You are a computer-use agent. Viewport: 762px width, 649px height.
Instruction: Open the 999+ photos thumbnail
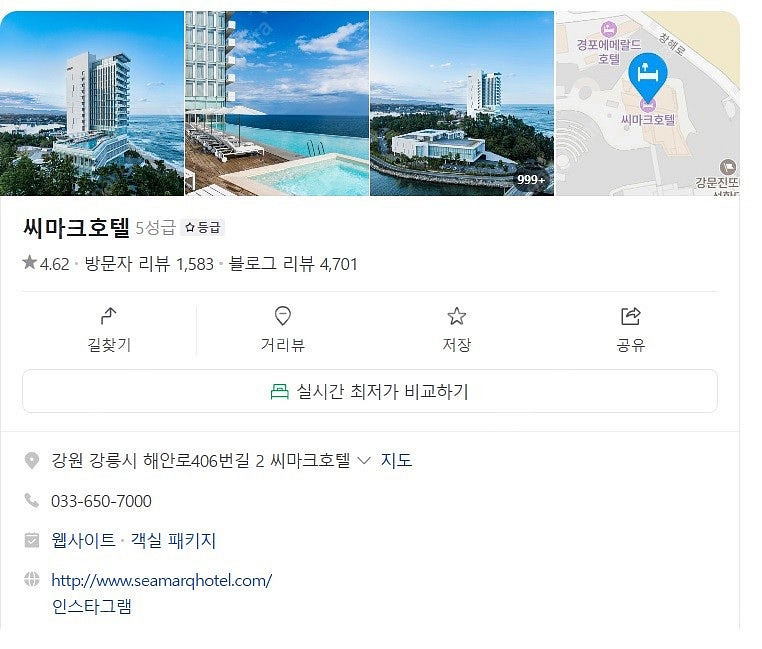462,104
